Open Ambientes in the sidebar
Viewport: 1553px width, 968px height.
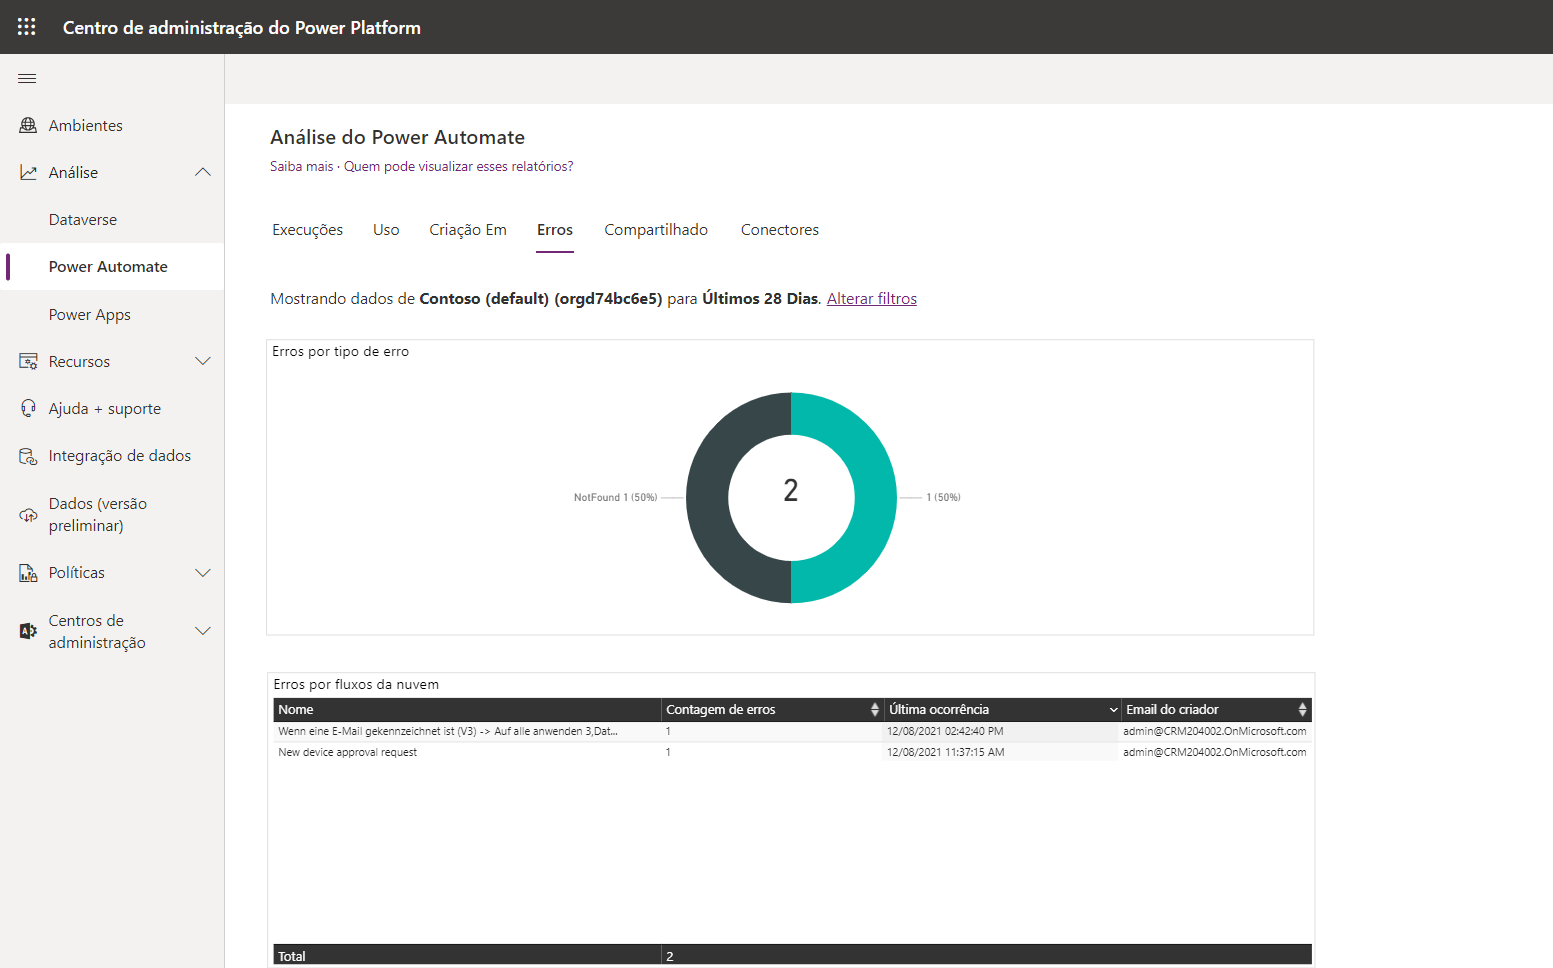pos(112,125)
